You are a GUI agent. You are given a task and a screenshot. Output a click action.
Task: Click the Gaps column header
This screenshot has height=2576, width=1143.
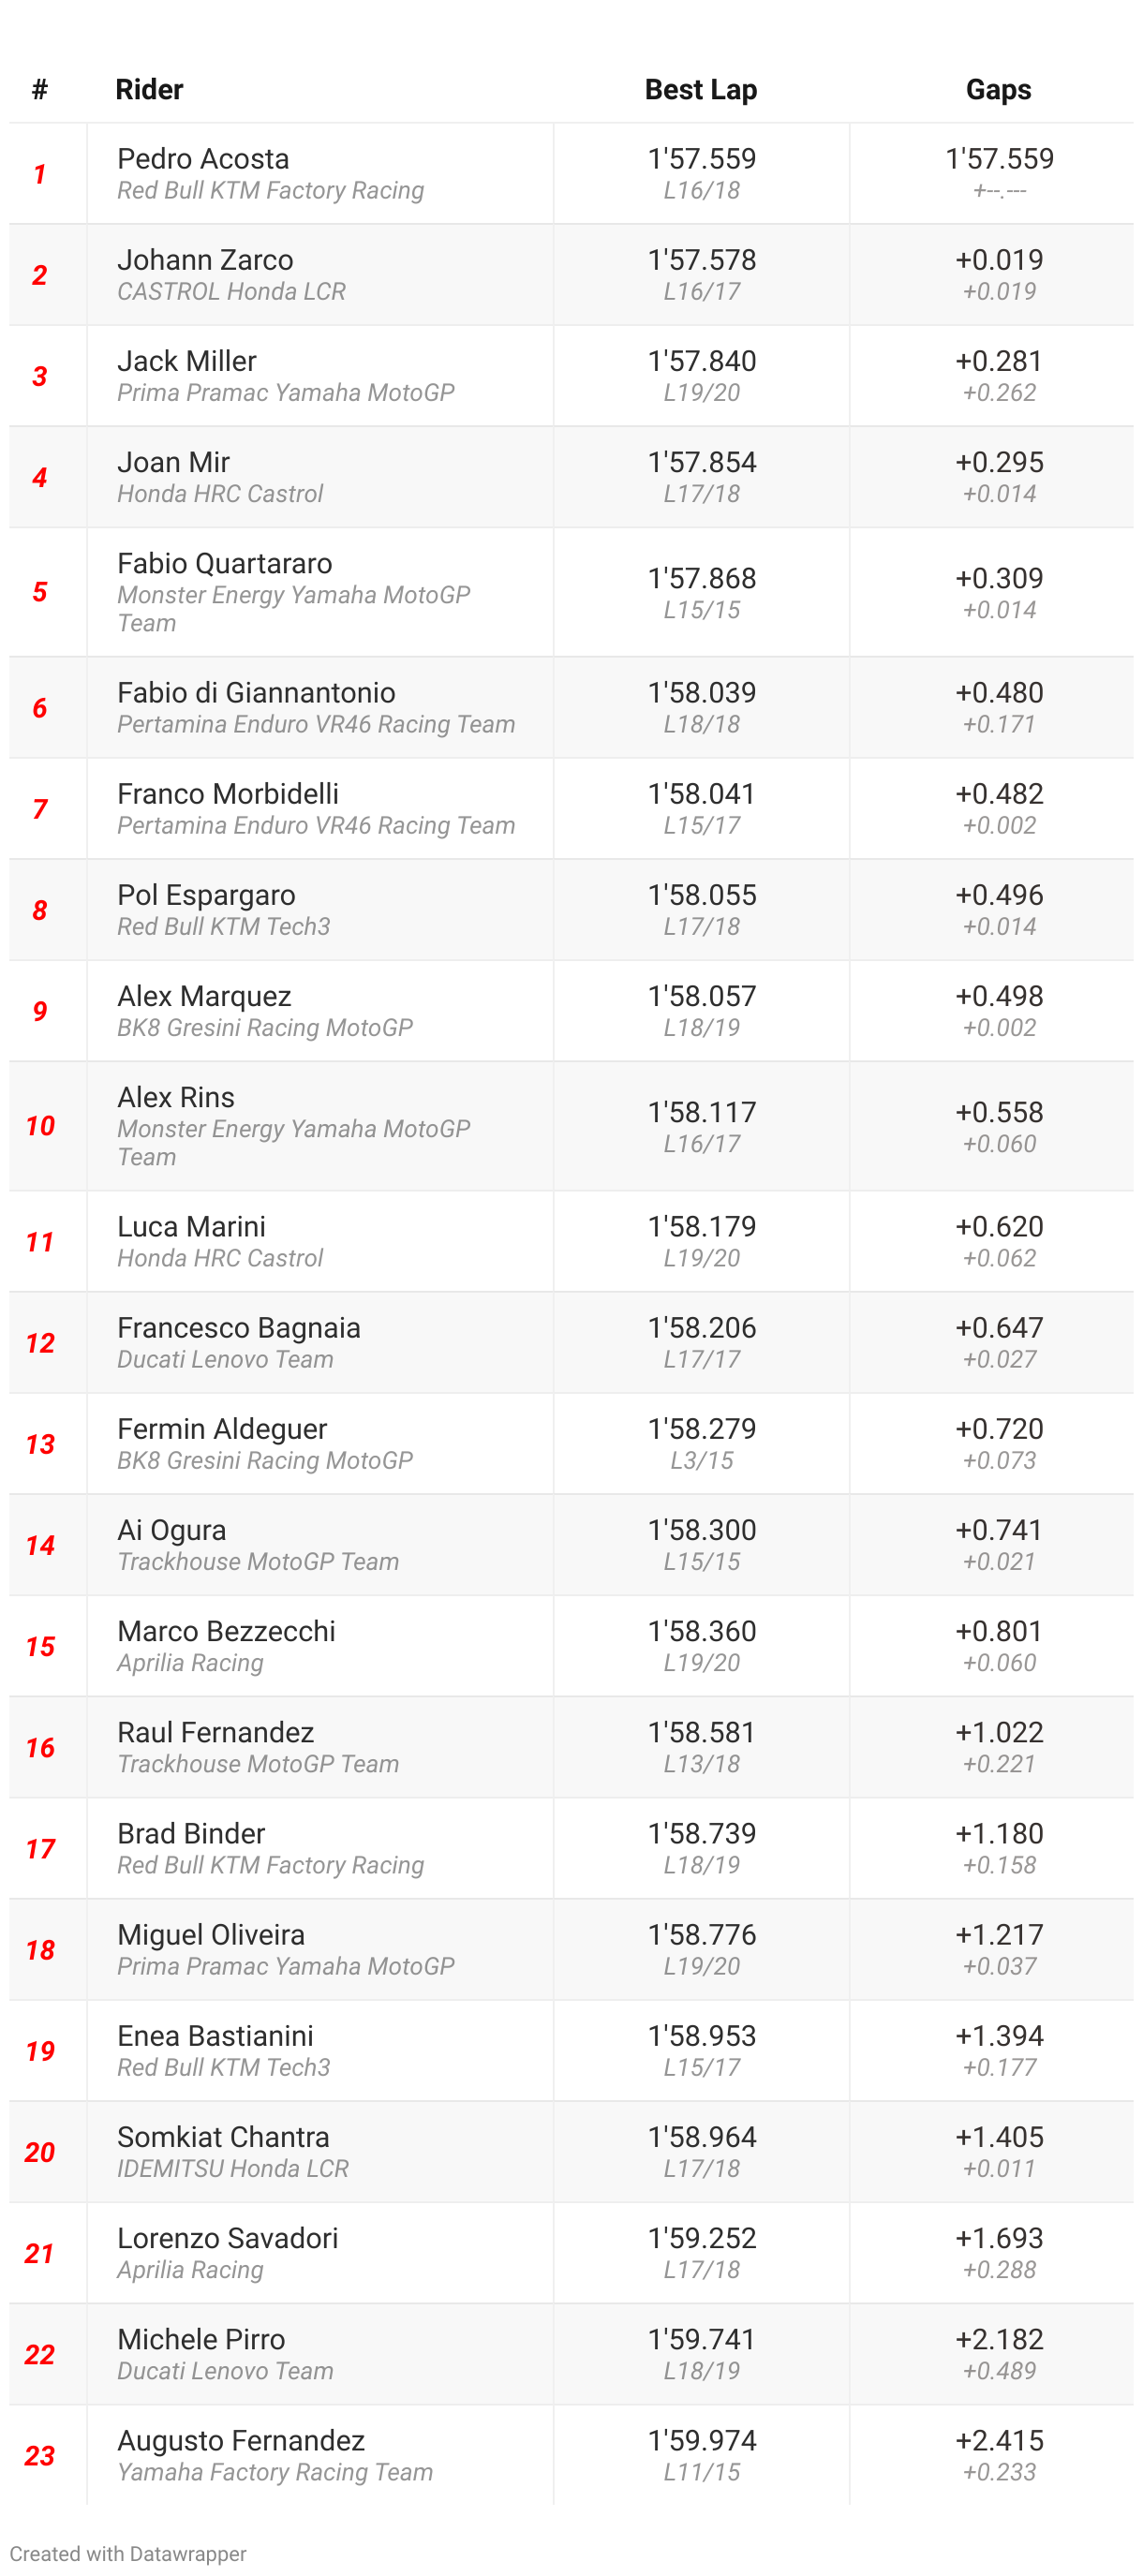997,90
